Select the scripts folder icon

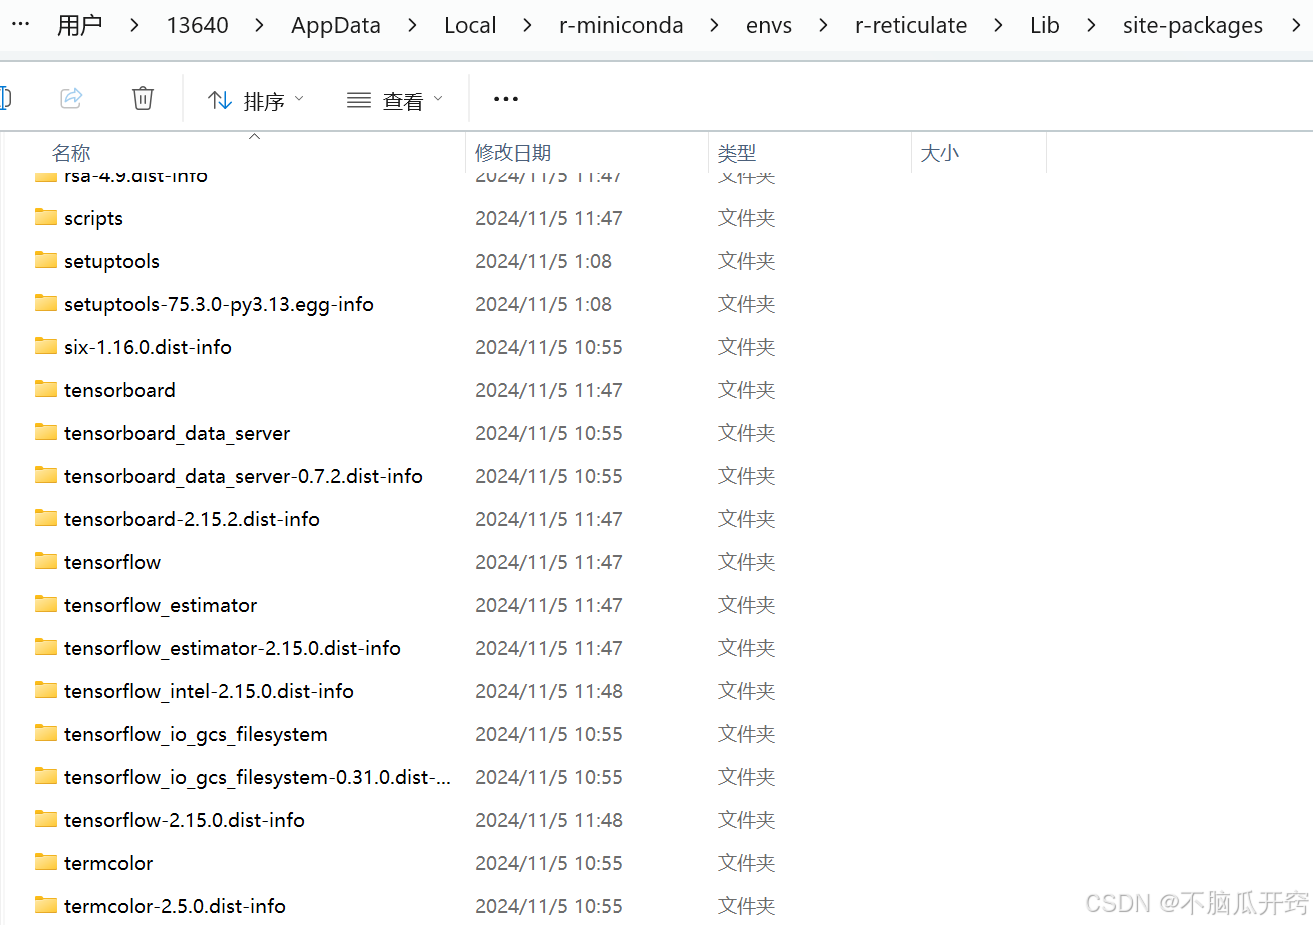pyautogui.click(x=46, y=217)
